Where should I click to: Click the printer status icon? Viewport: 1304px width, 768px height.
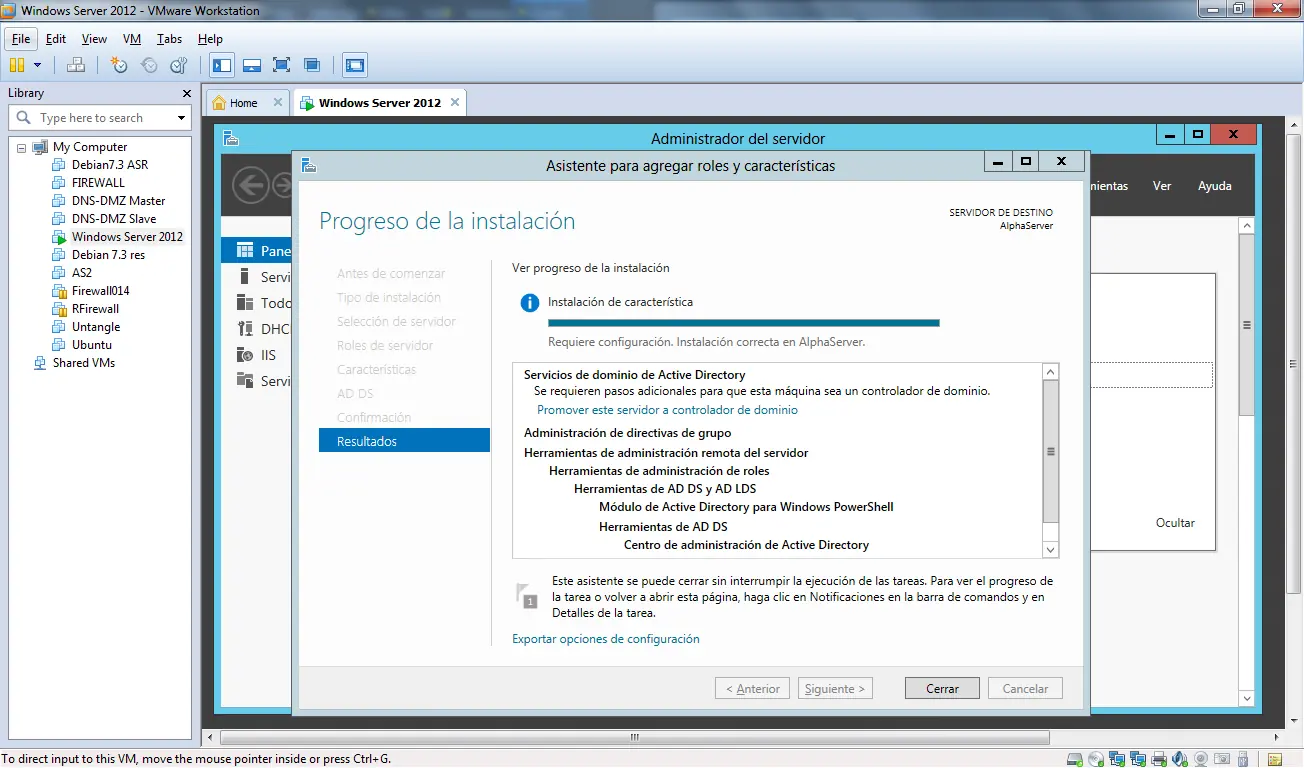[x=1159, y=759]
